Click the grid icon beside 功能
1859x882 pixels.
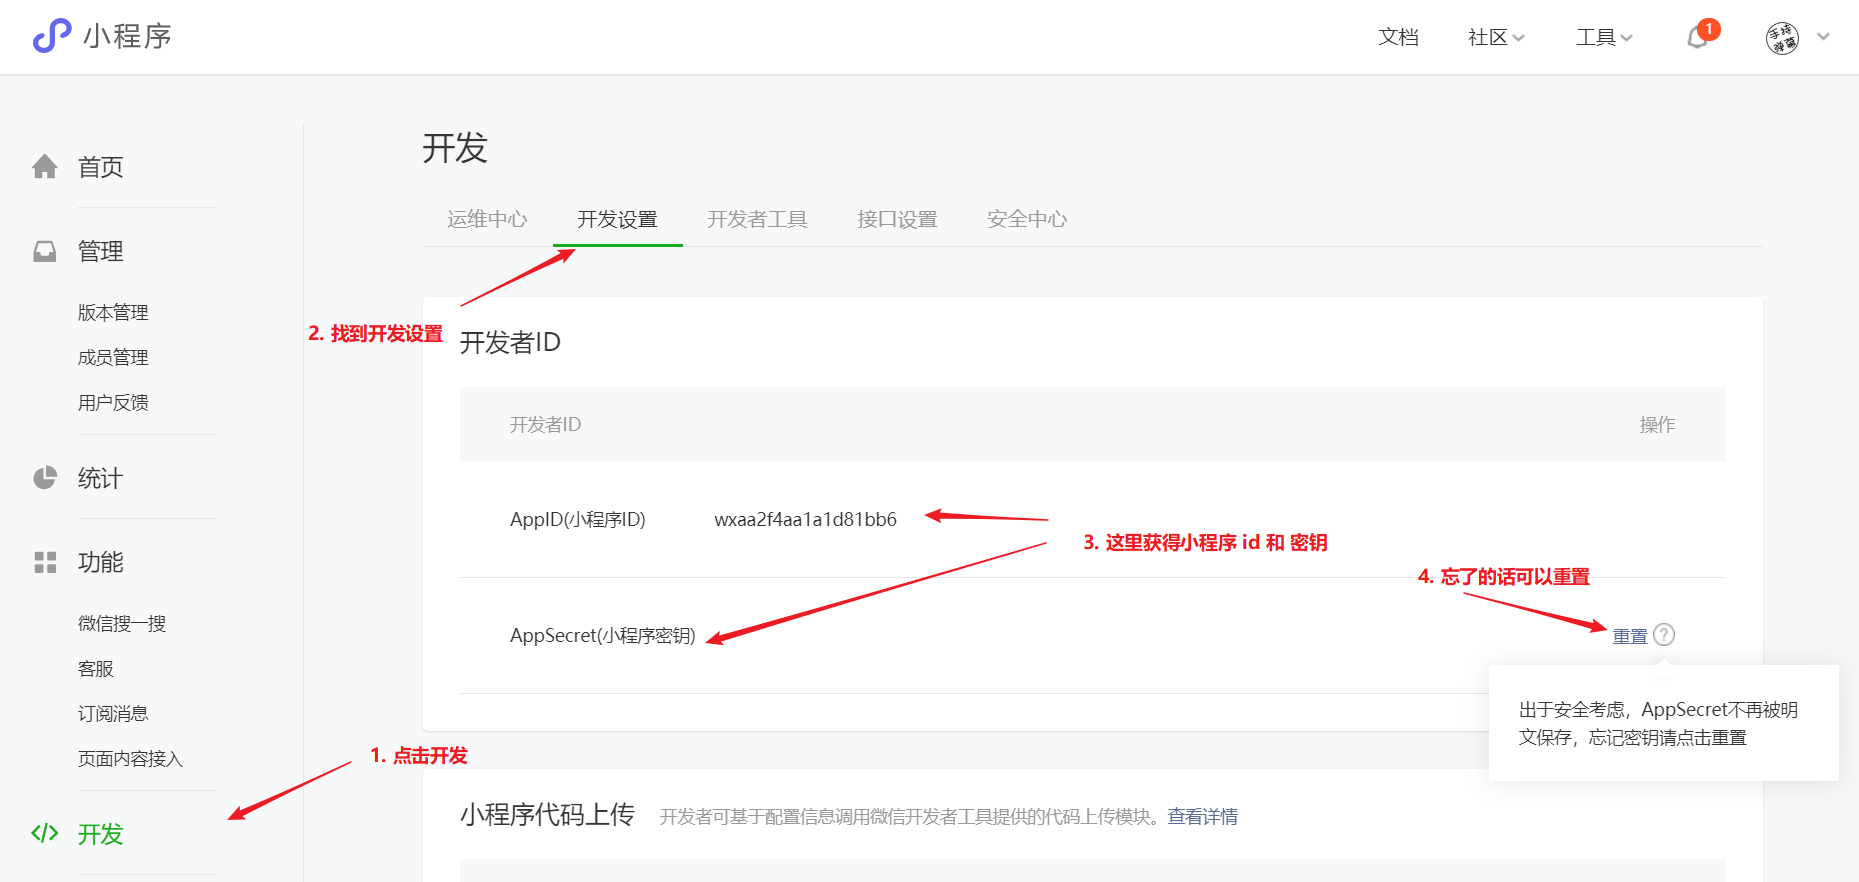tap(45, 562)
